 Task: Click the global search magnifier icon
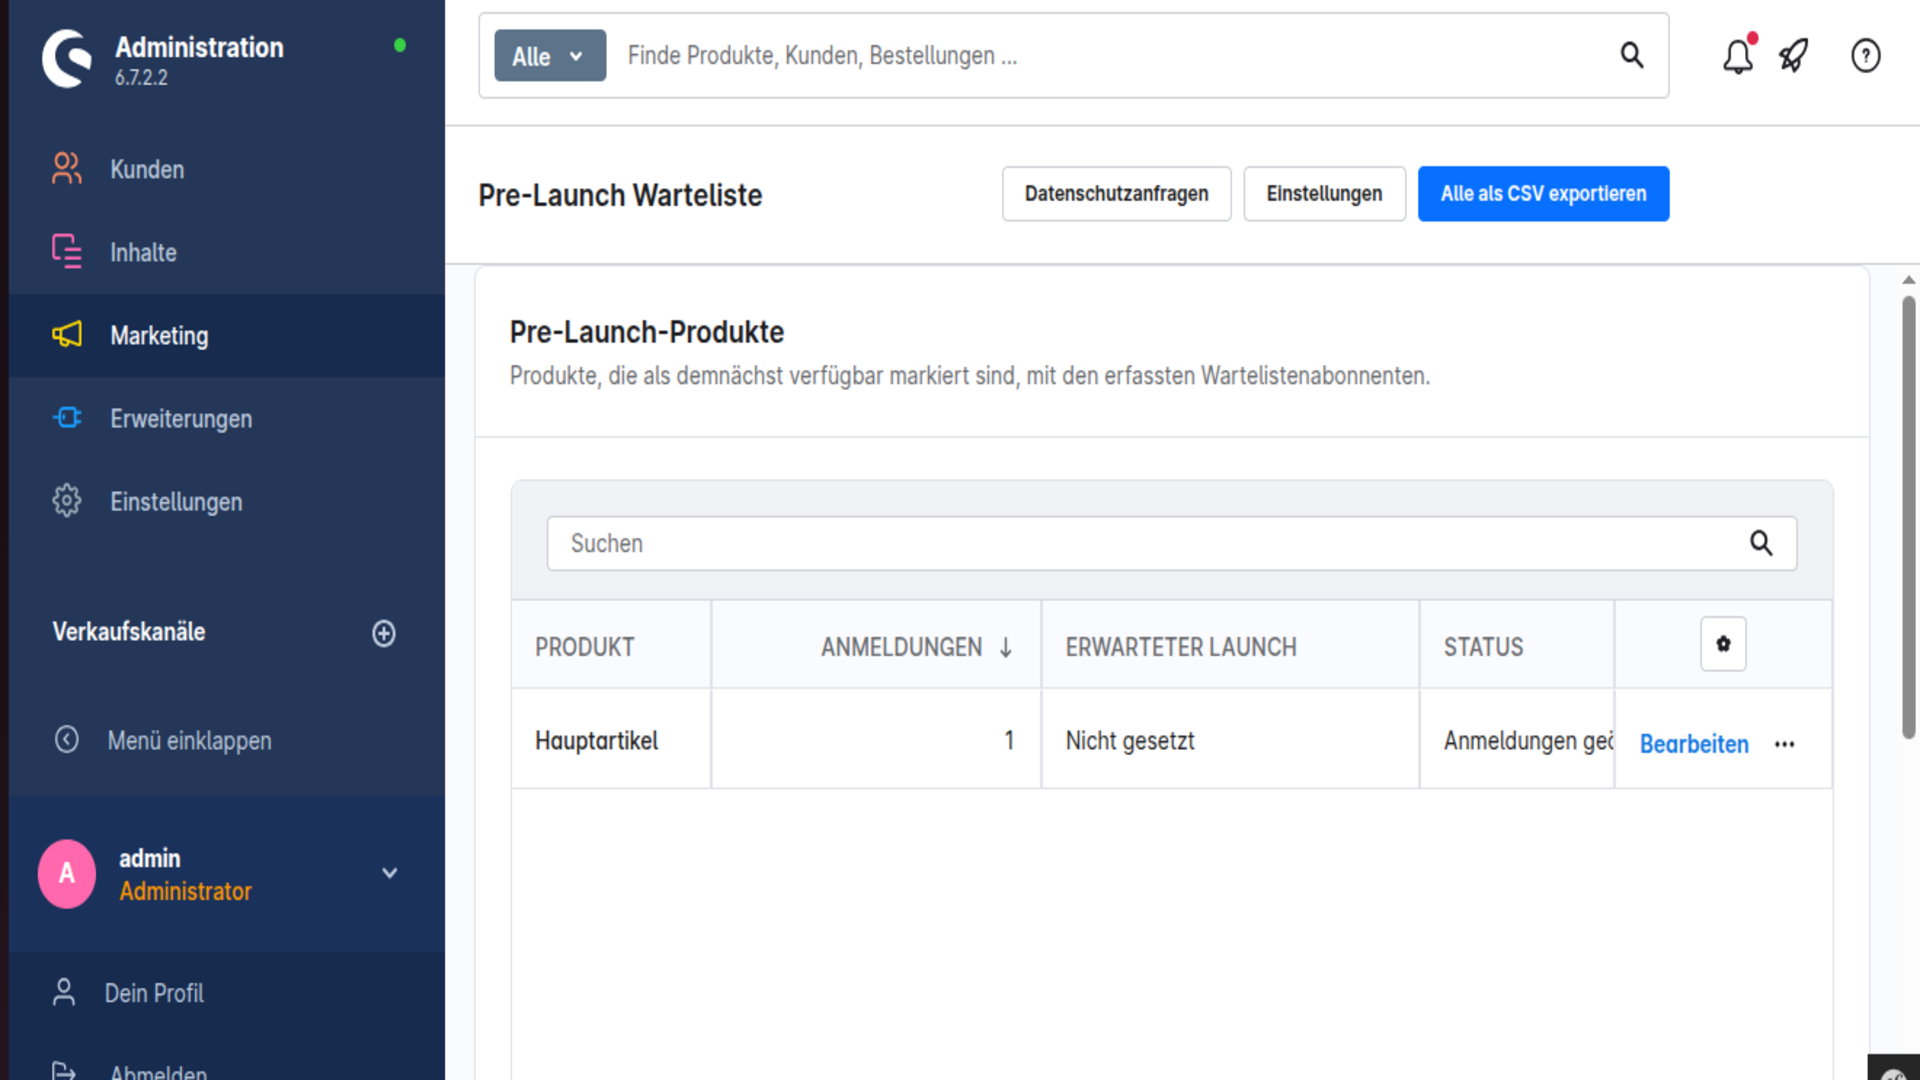click(x=1632, y=55)
